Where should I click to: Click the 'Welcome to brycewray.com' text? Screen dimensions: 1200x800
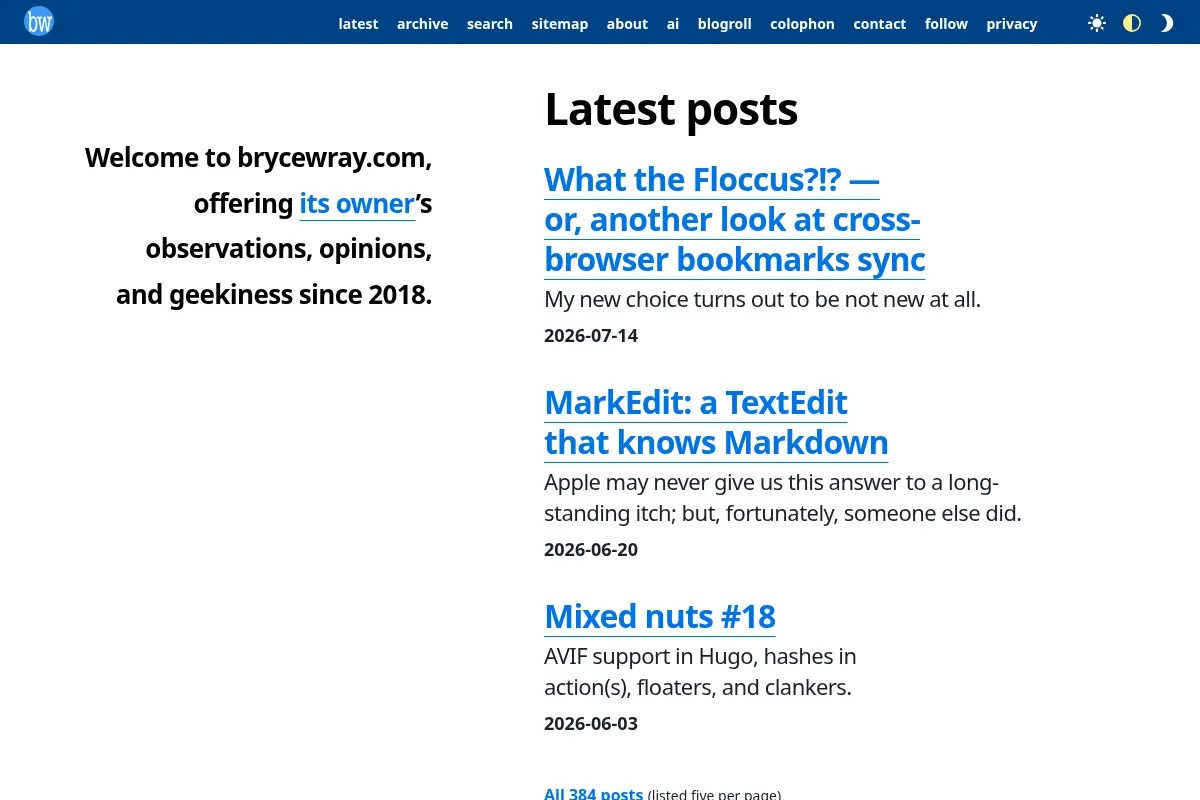pyautogui.click(x=258, y=158)
